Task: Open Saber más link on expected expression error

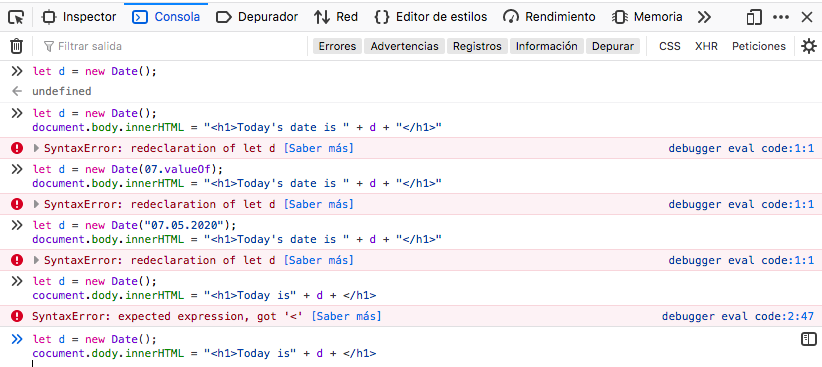Action: 347,317
